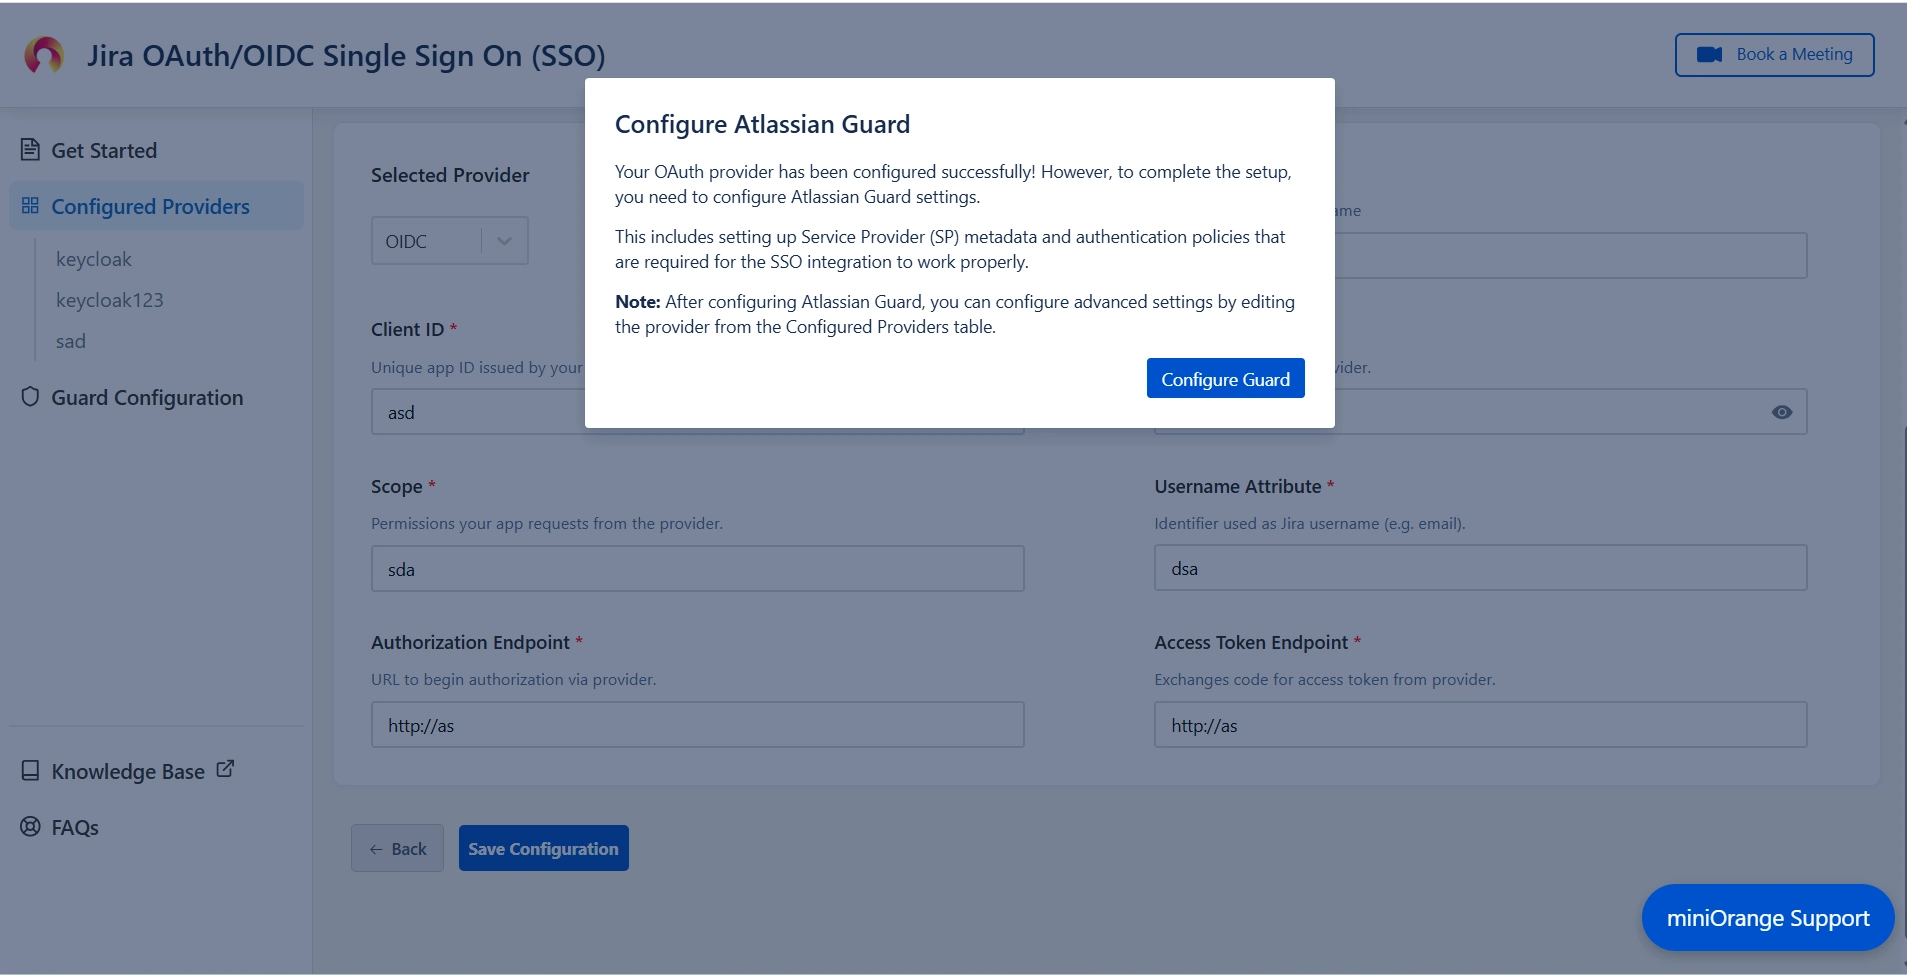Click the Back button
Screen dimensions: 1907x975
point(397,848)
